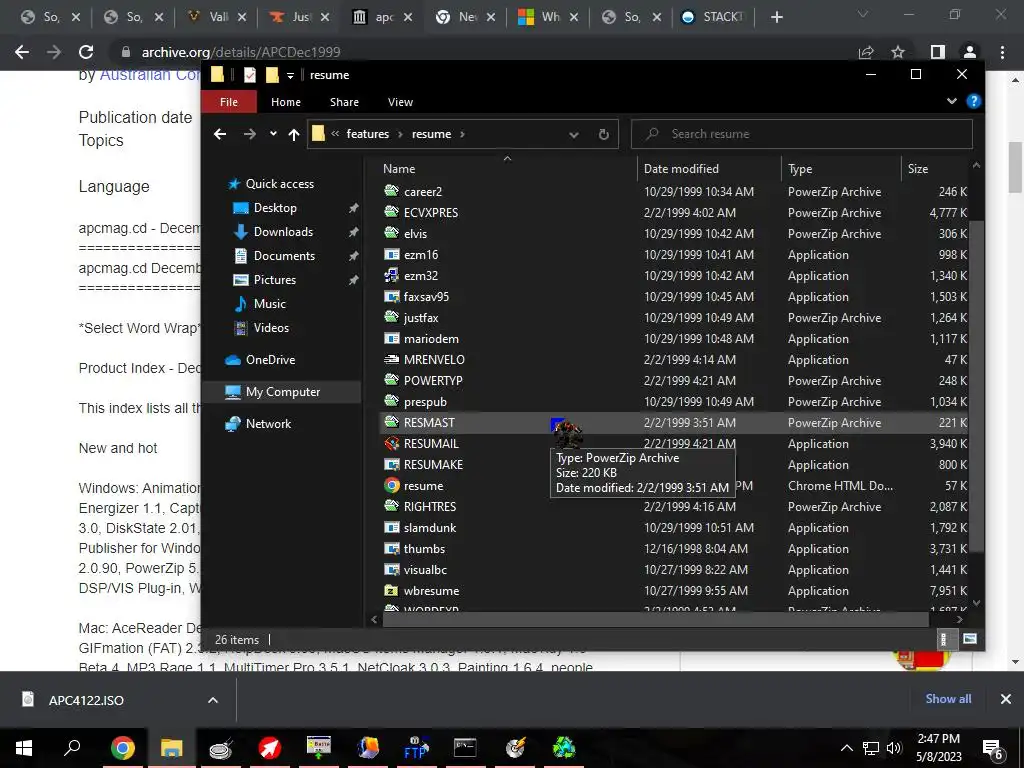
Task: Open the Home ribbon tab
Action: (x=286, y=102)
